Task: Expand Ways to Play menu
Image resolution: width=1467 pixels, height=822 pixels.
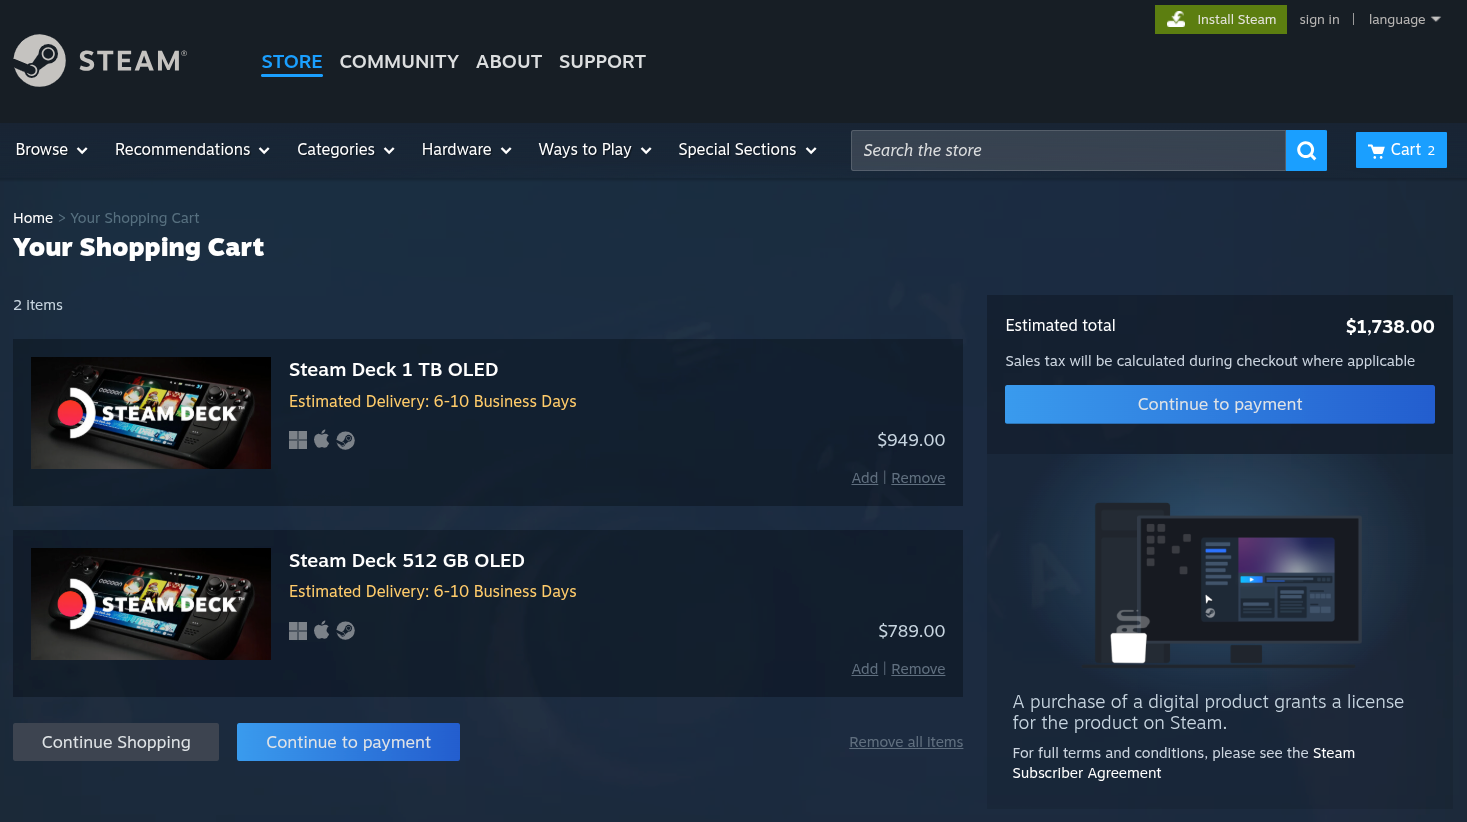Action: 595,150
